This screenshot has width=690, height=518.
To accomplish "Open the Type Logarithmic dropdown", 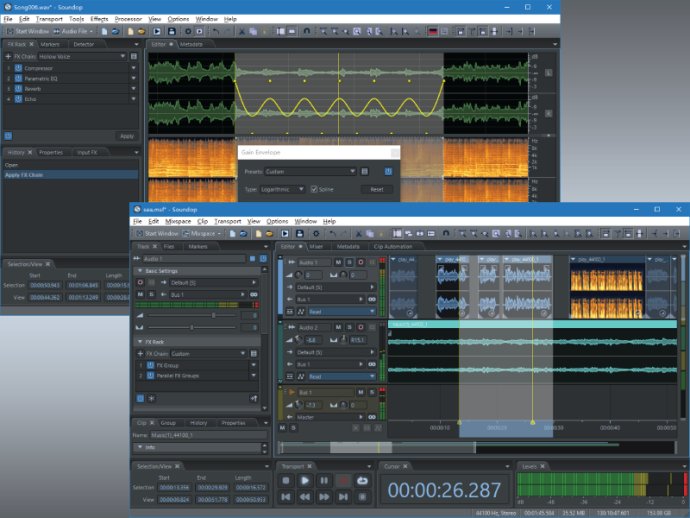I will pyautogui.click(x=282, y=189).
